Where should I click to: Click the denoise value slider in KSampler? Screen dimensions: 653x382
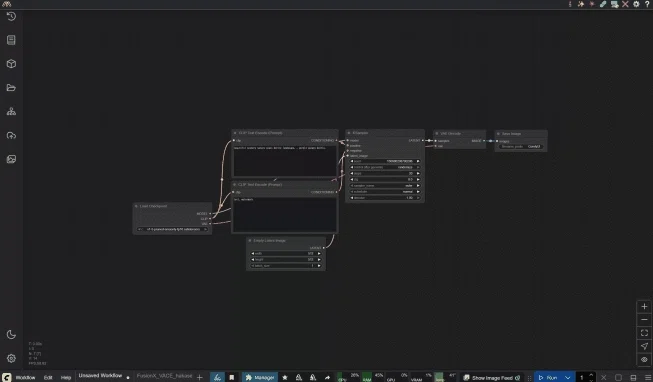385,198
